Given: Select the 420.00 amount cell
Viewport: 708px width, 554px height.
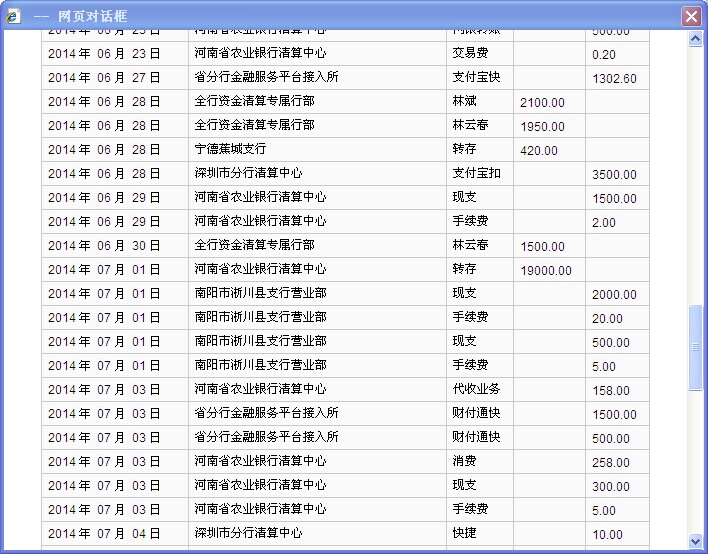Looking at the screenshot, I should pyautogui.click(x=540, y=150).
